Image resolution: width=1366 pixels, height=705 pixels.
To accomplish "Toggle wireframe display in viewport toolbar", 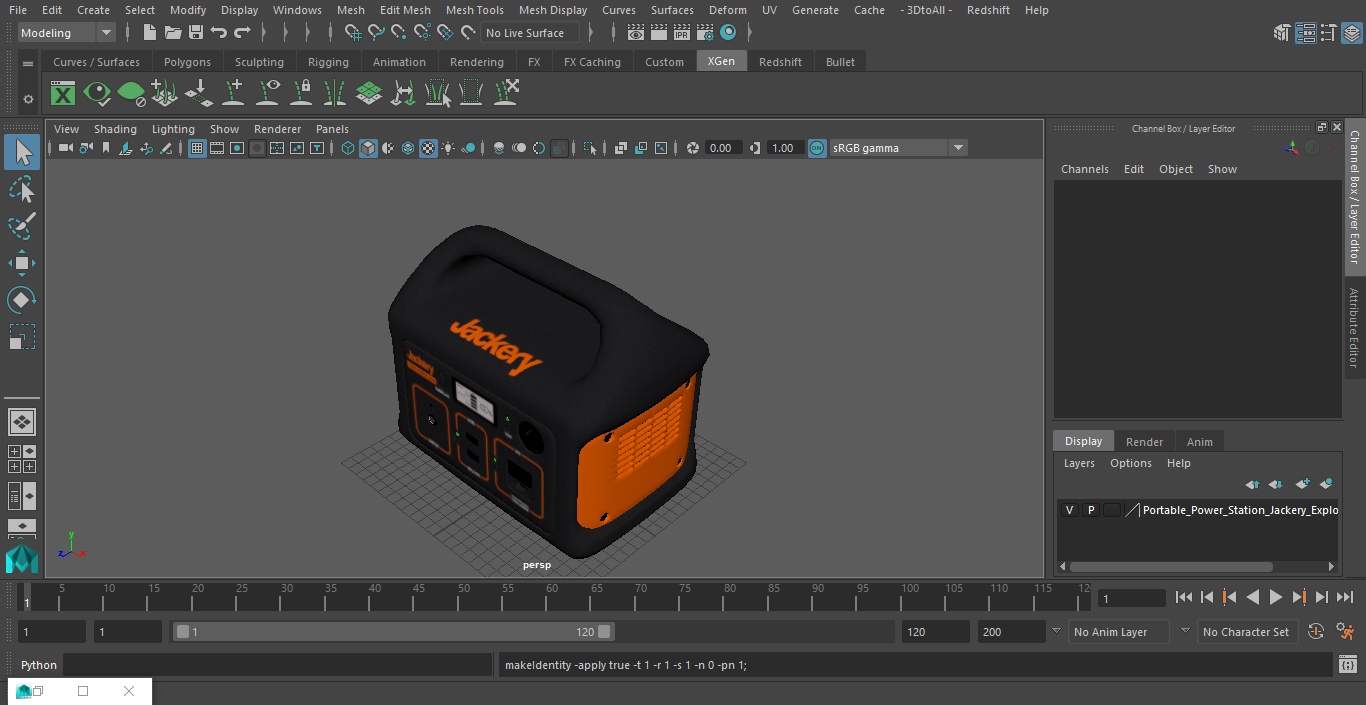I will [348, 148].
